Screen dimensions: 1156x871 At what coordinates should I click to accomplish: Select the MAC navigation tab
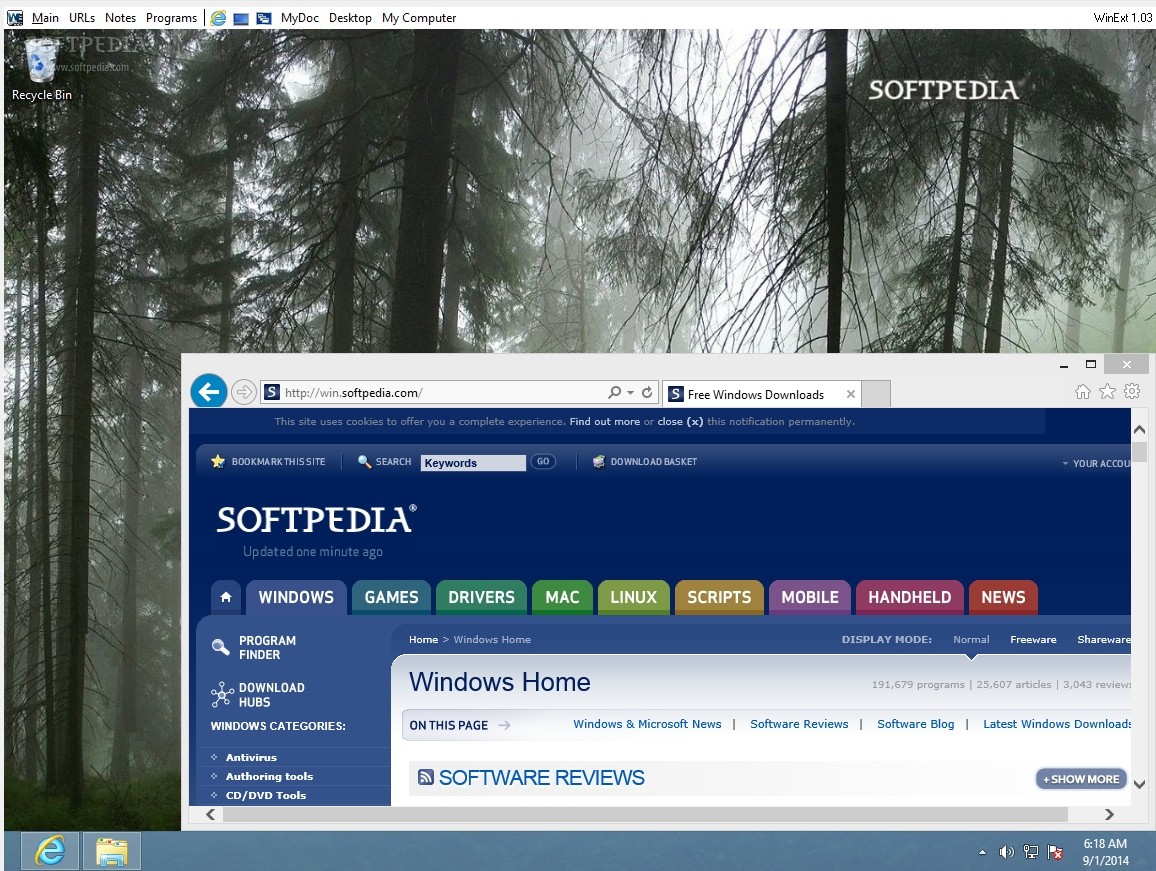coord(563,597)
